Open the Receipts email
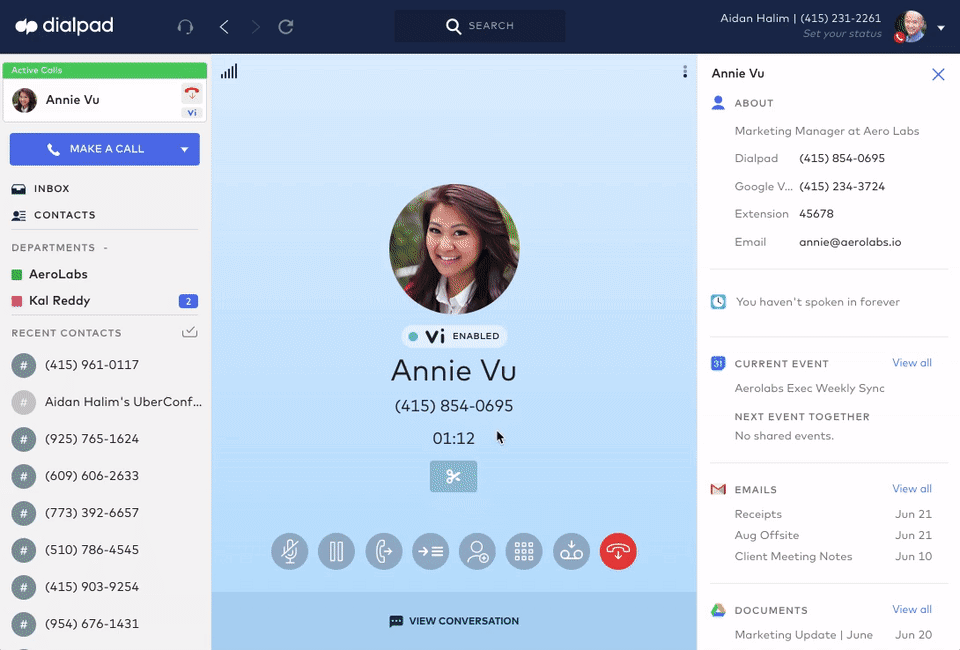The image size is (960, 650). coord(833,514)
